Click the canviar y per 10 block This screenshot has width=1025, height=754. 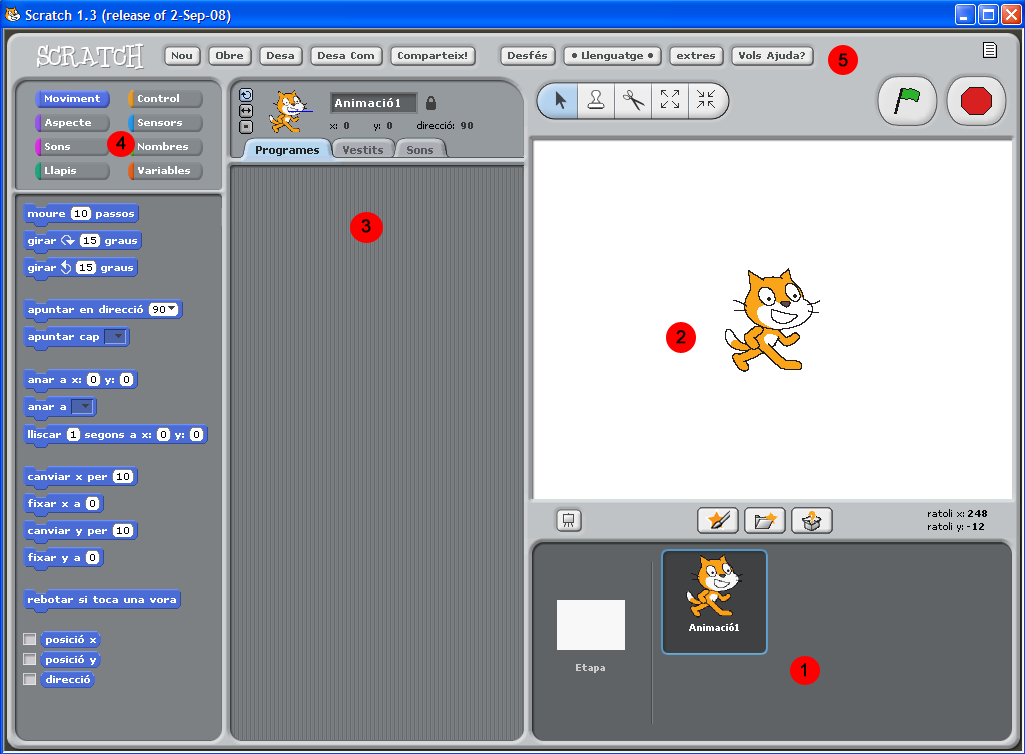coord(80,531)
